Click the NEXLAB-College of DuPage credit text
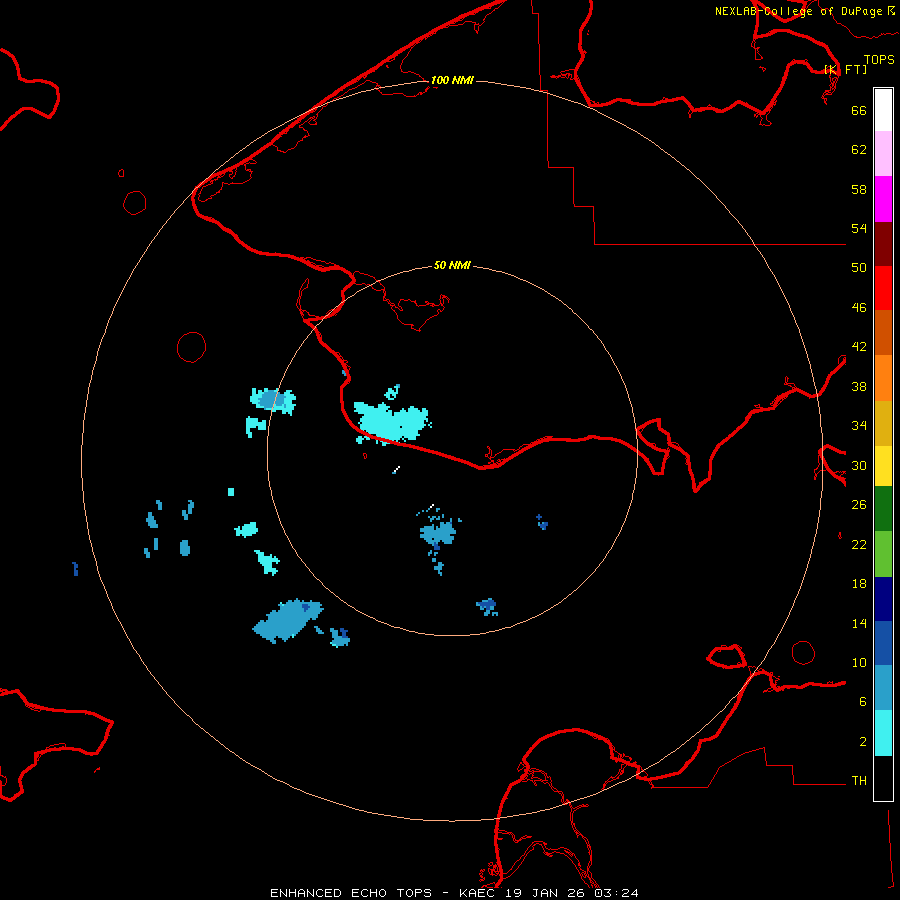The height and width of the screenshot is (900, 900). (x=804, y=11)
